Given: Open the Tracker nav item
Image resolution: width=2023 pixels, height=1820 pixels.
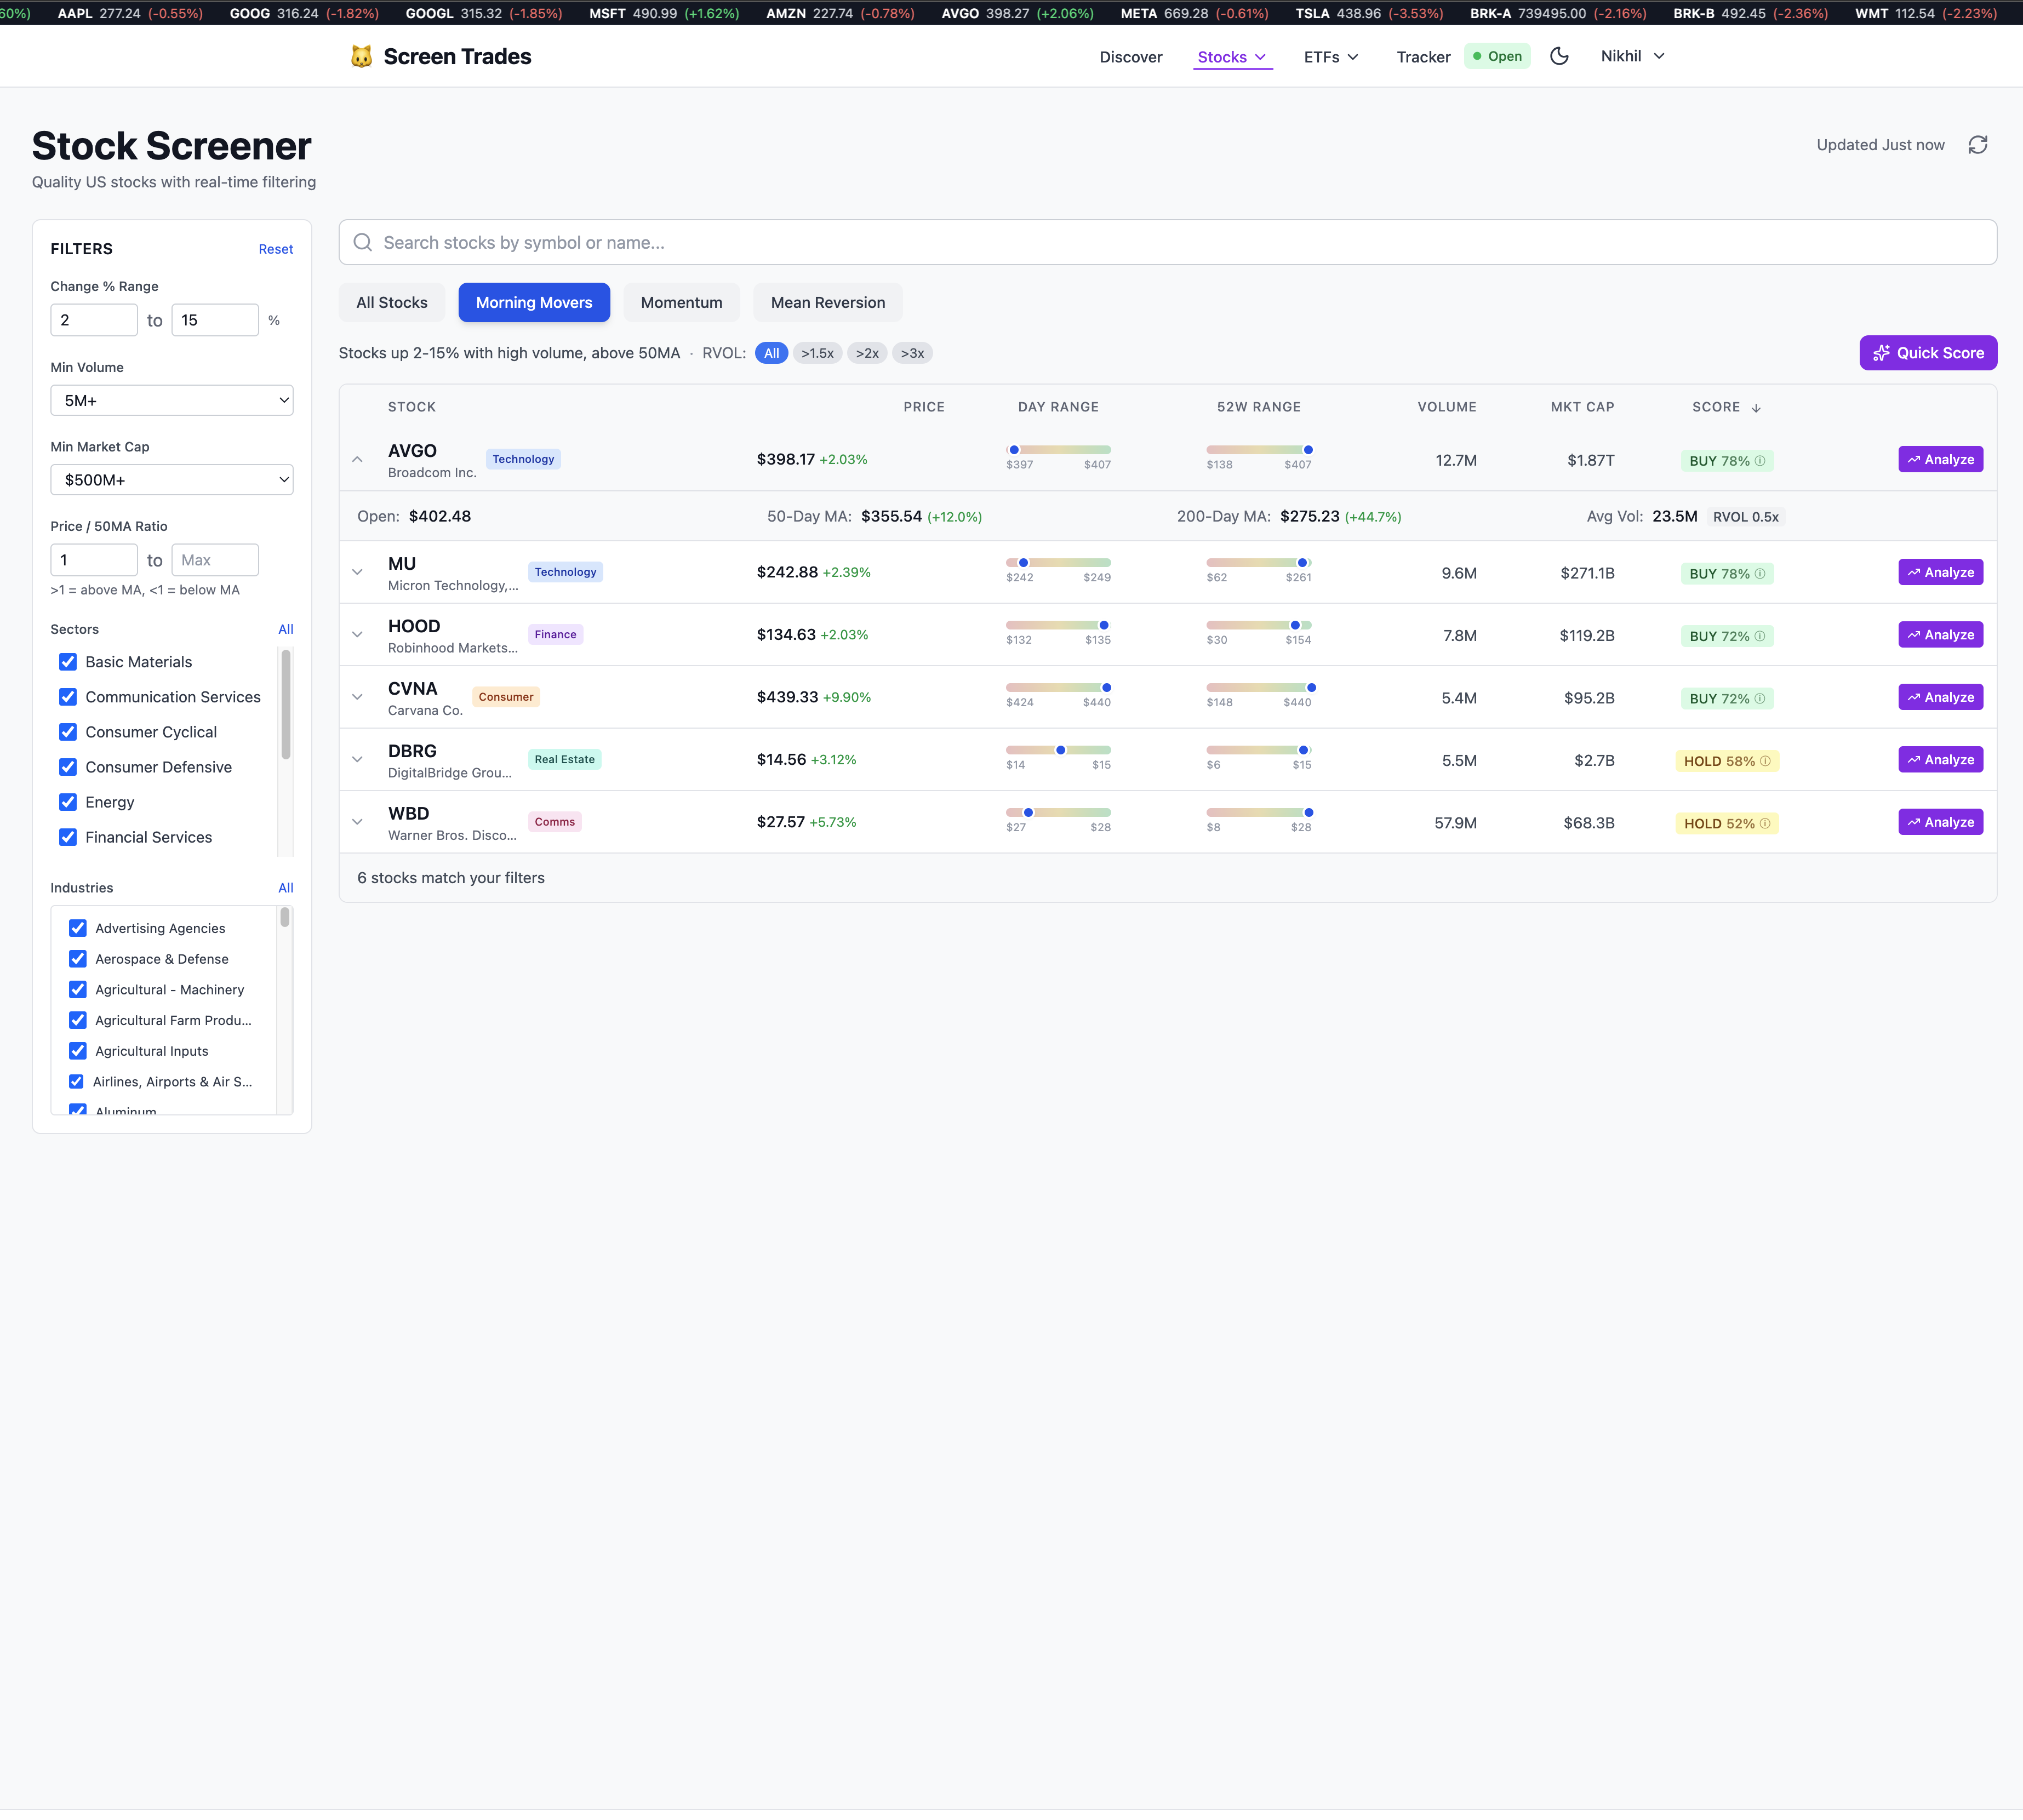Looking at the screenshot, I should (x=1423, y=57).
